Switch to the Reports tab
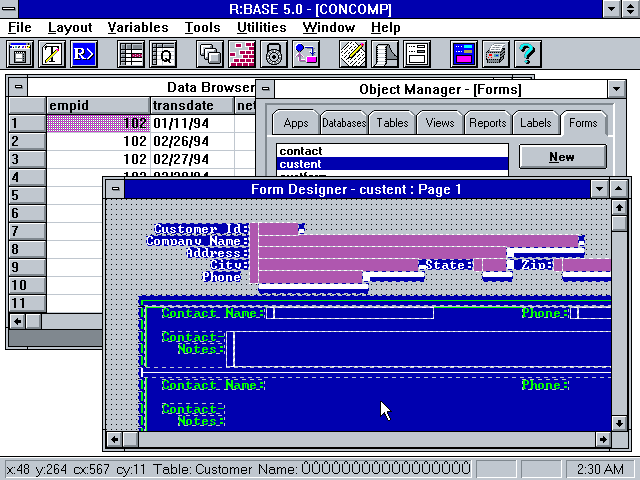 487,123
